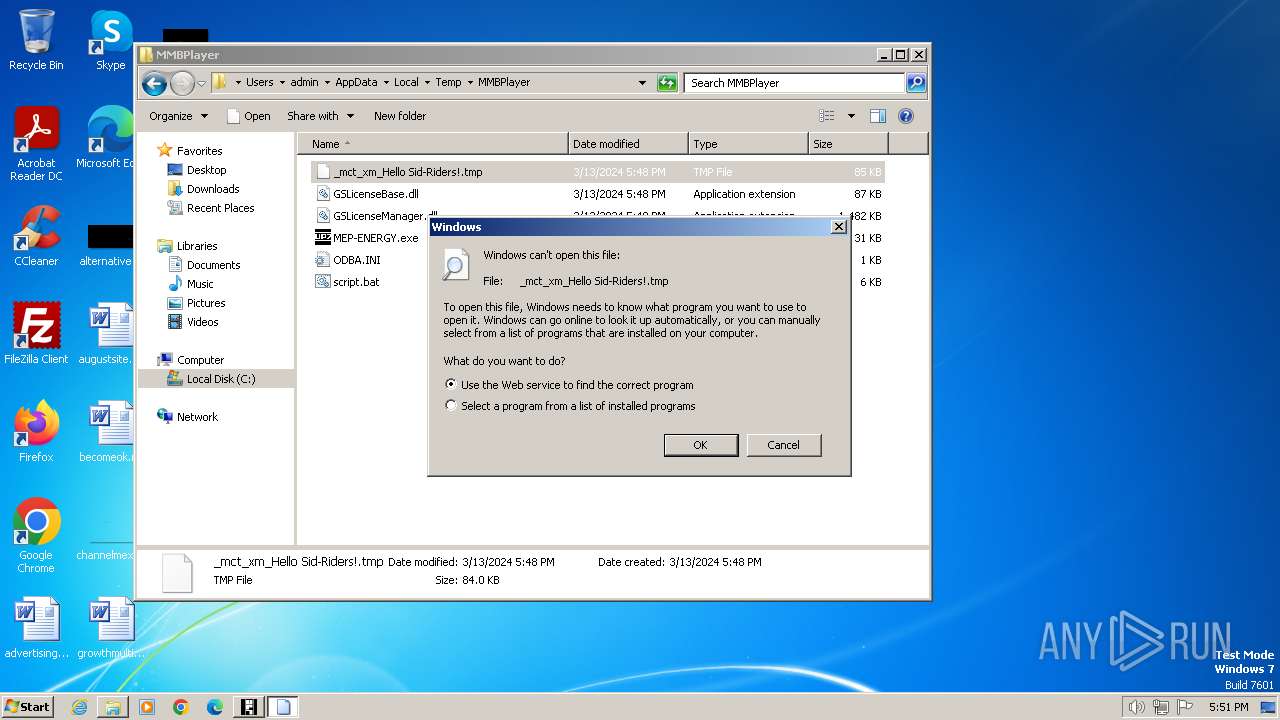Click the Explorer Back navigation arrow
This screenshot has width=1280, height=720.
point(154,83)
